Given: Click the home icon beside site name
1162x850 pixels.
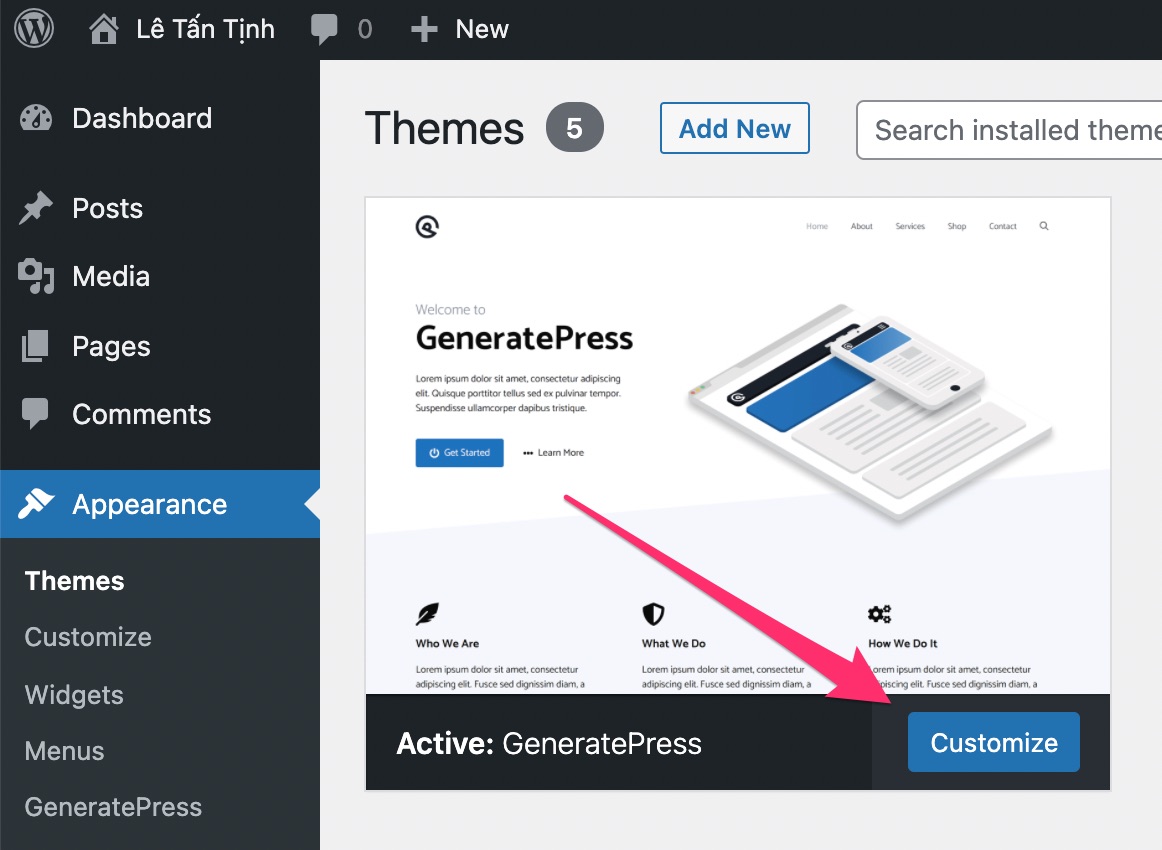Looking at the screenshot, I should [104, 29].
